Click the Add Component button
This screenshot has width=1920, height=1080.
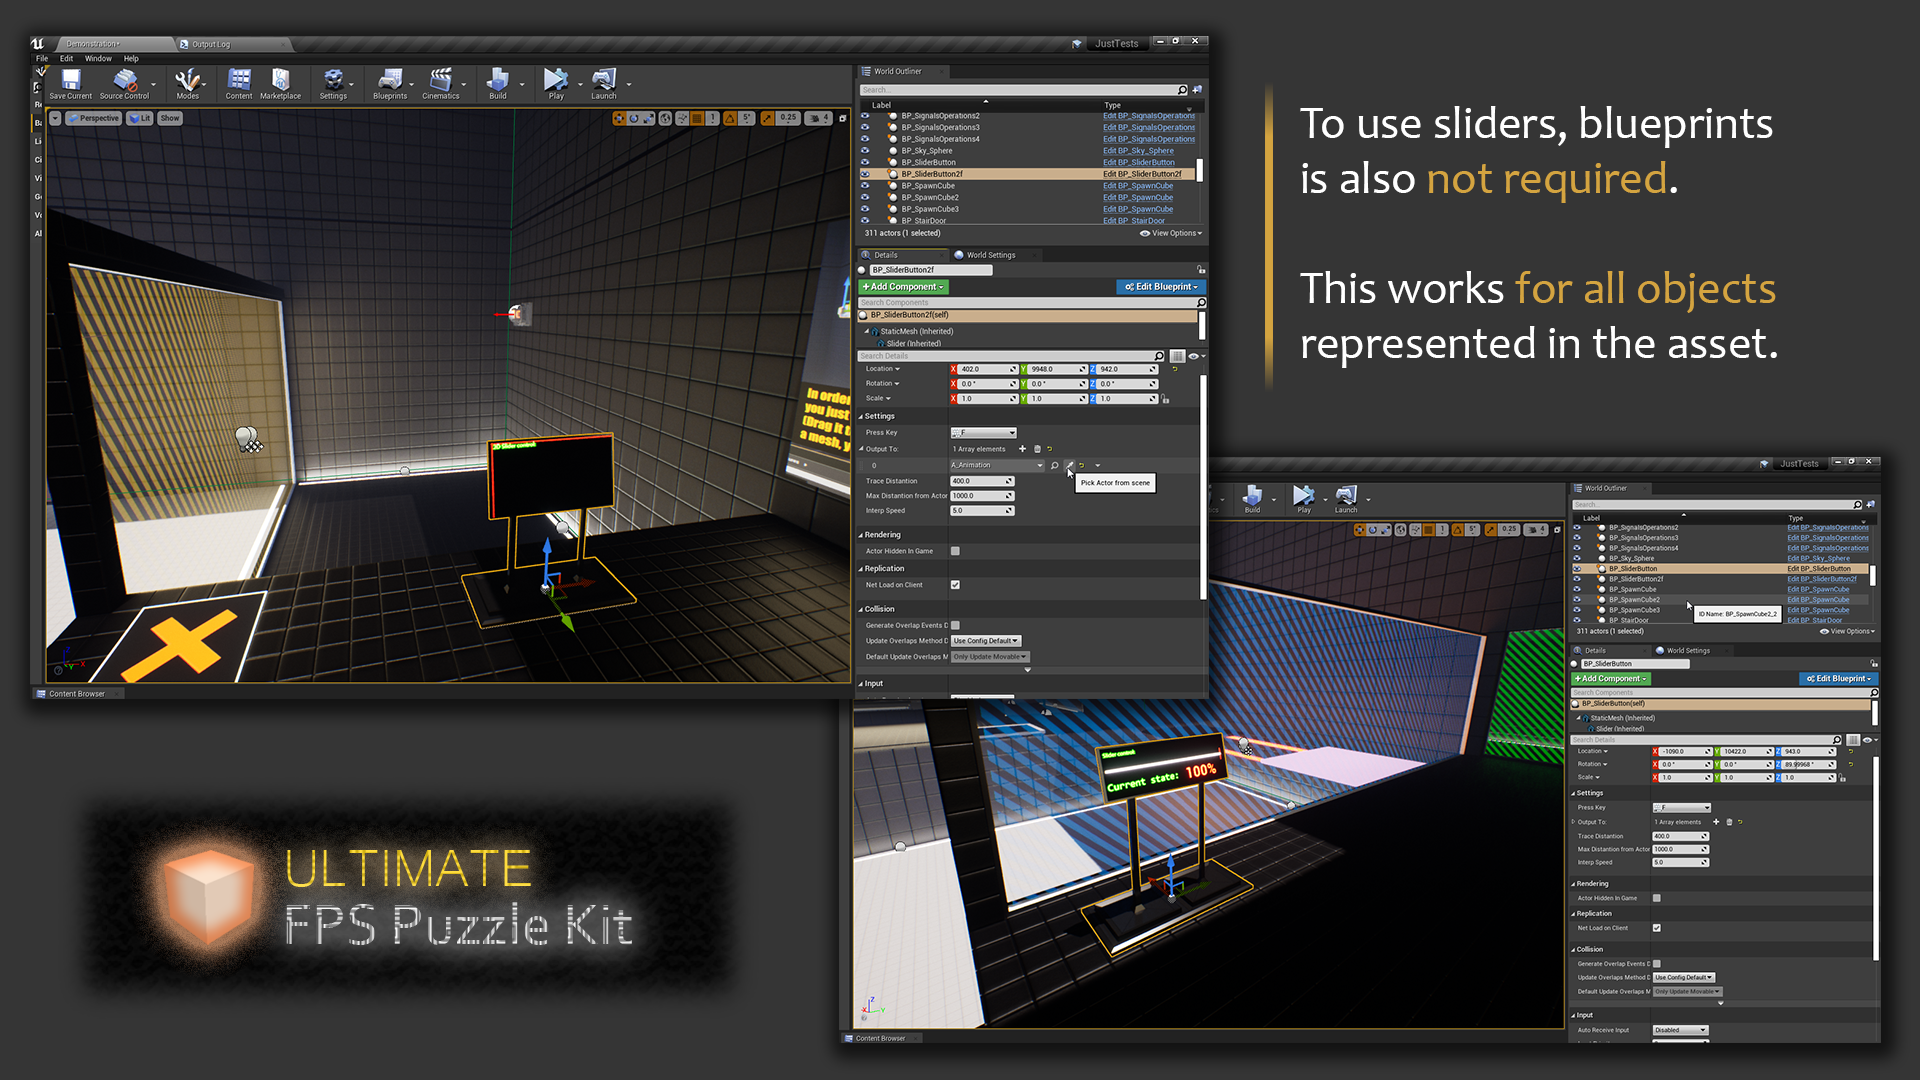click(902, 287)
